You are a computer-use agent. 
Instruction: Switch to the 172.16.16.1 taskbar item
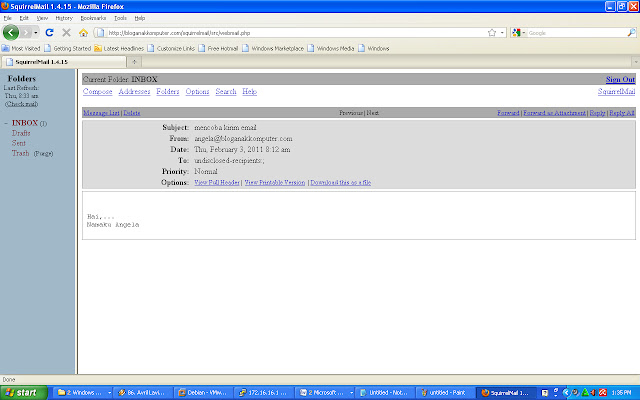pyautogui.click(x=262, y=393)
